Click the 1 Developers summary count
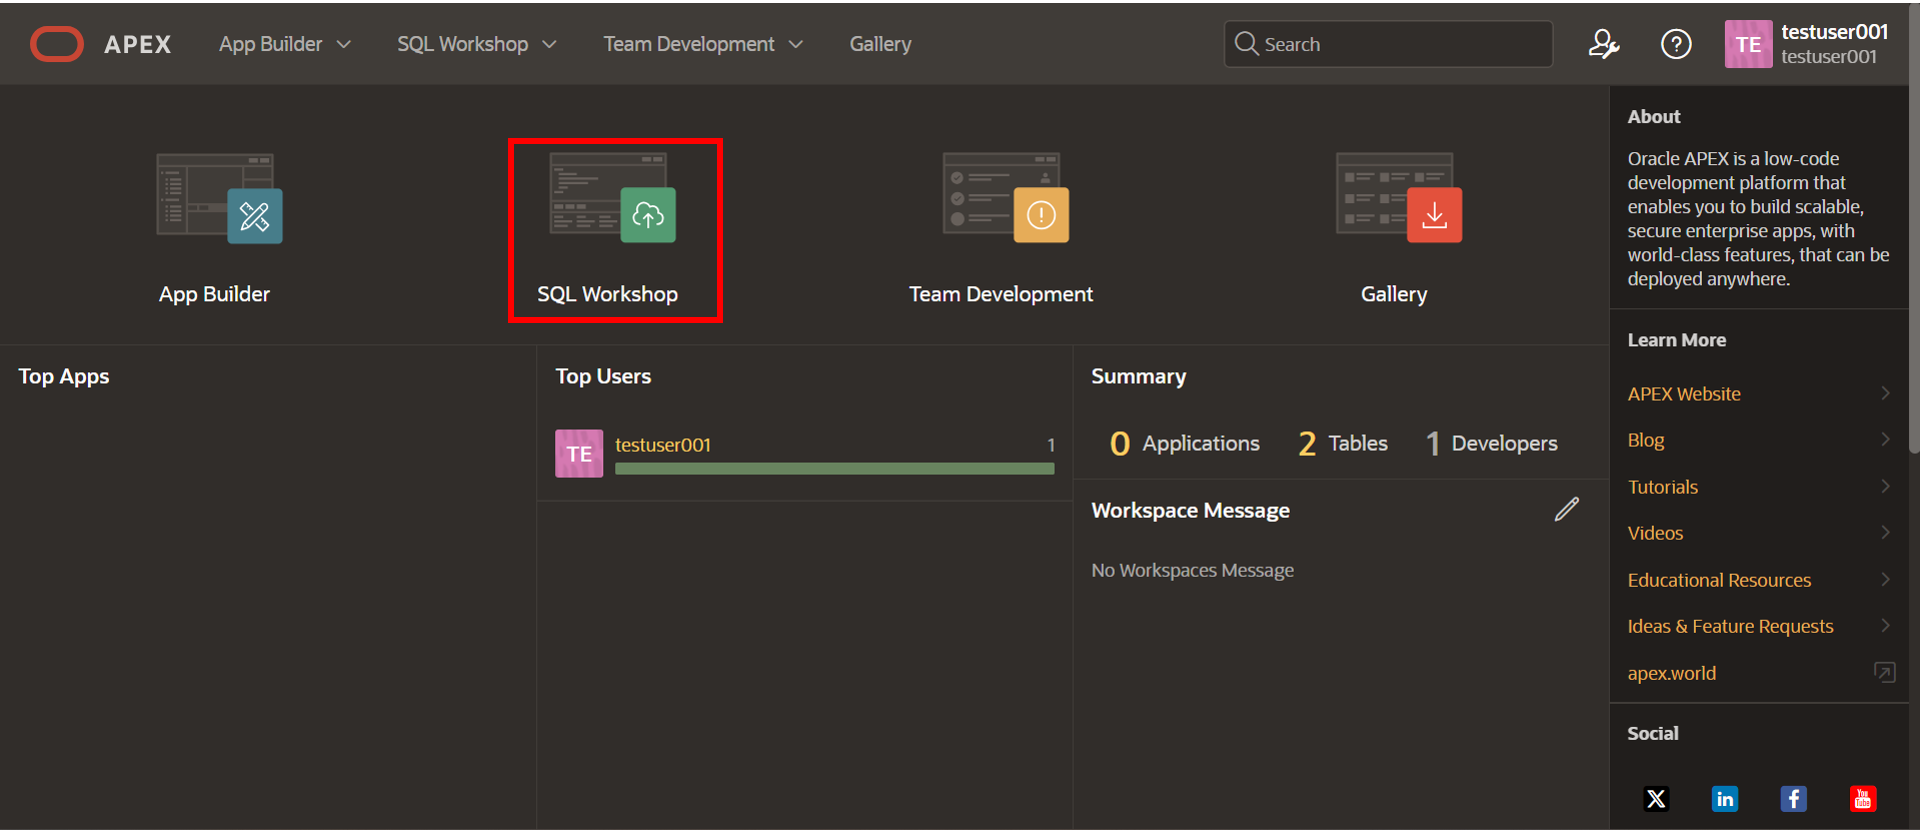 [1491, 443]
